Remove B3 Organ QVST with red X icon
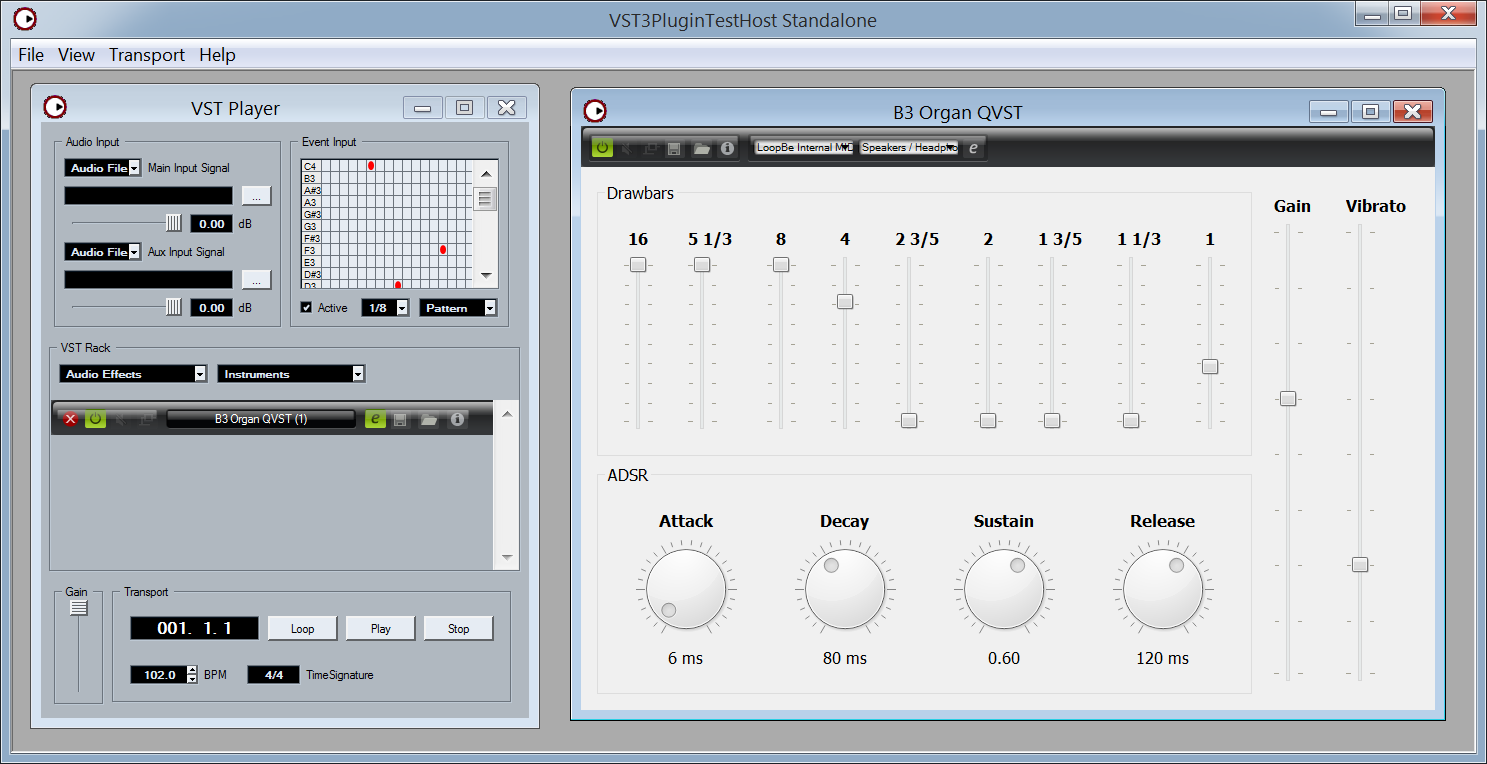Screen dimensions: 1487x764 [x=70, y=419]
